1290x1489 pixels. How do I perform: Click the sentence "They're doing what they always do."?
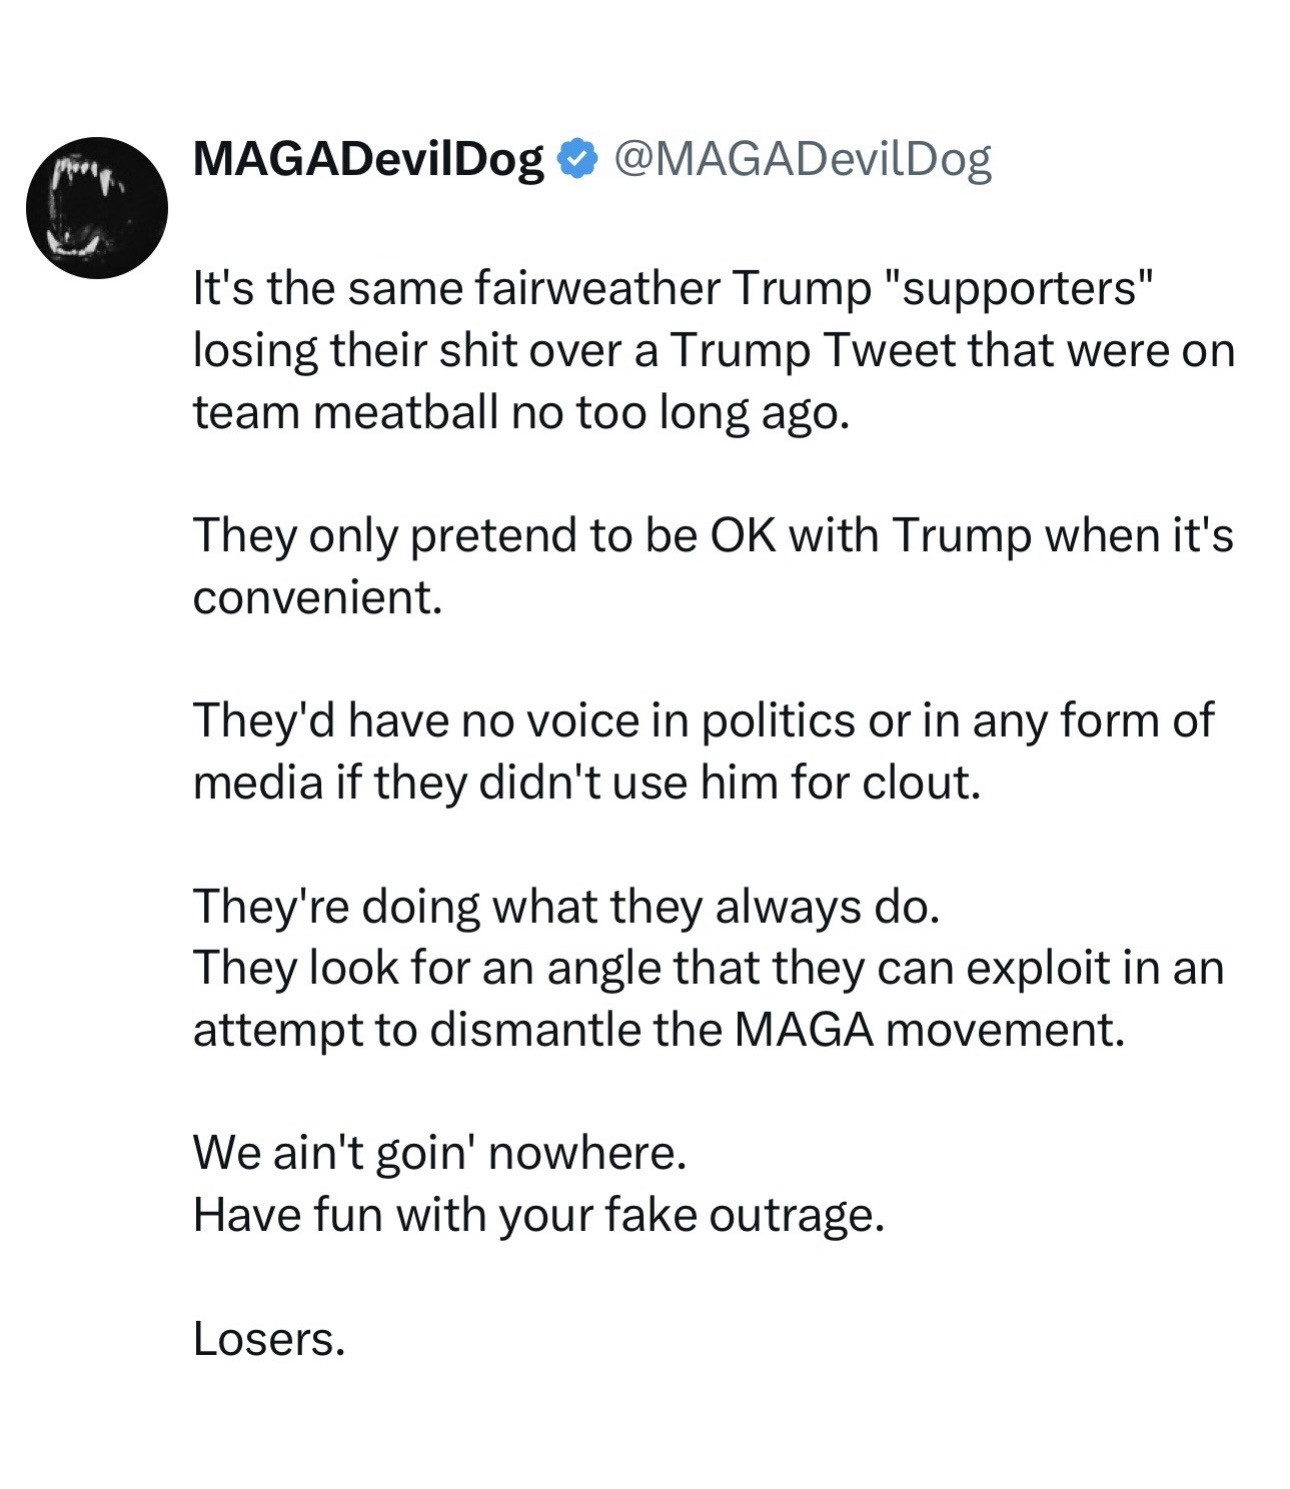[x=566, y=907]
